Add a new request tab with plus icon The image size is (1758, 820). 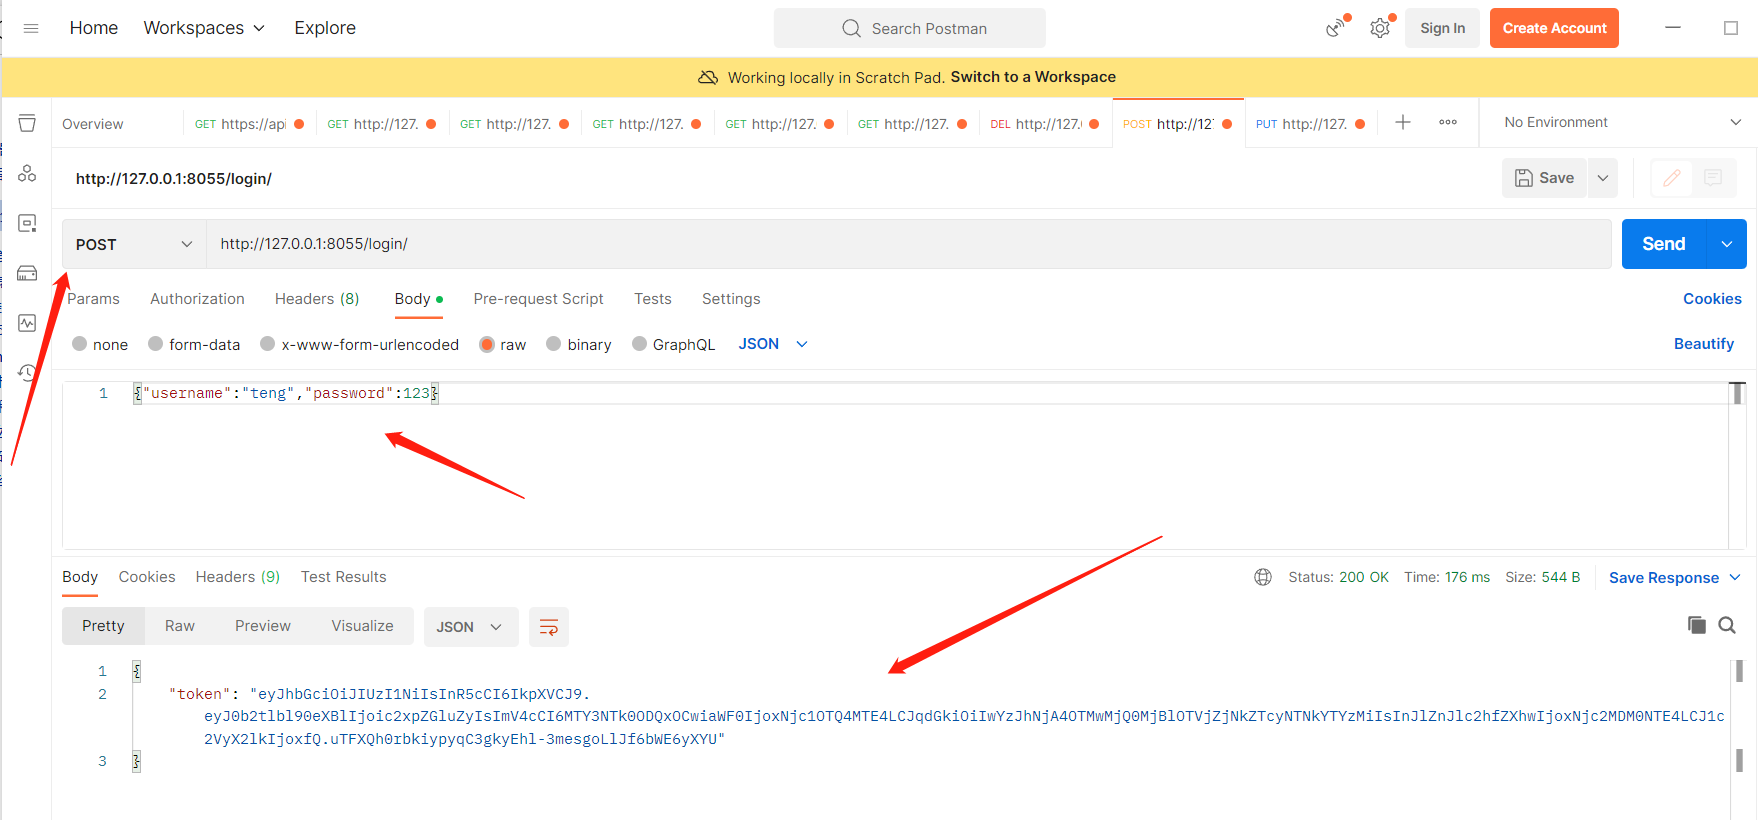[1403, 122]
